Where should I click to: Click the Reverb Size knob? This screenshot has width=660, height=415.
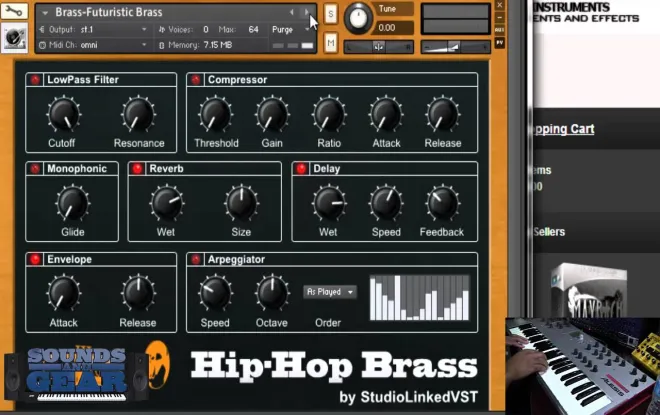point(241,203)
